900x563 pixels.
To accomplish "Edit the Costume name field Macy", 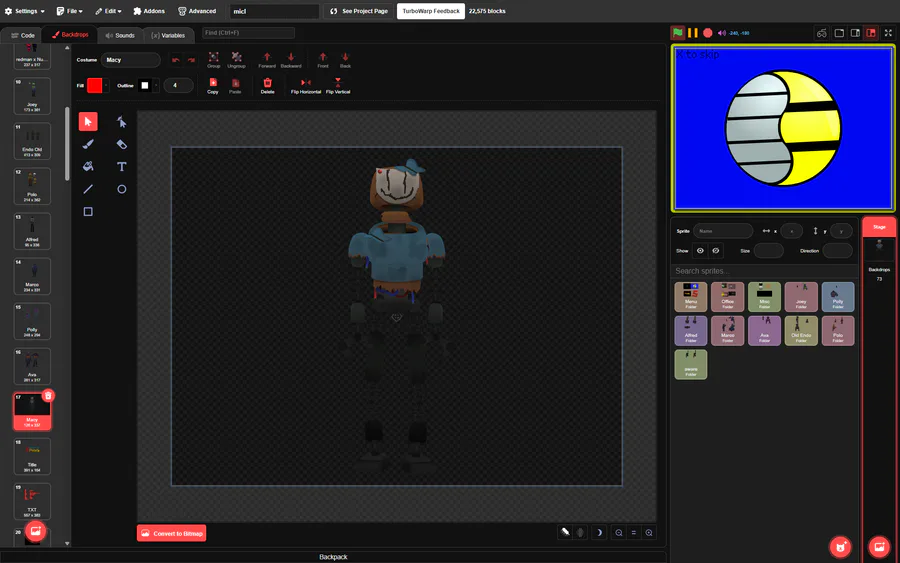I will (131, 60).
